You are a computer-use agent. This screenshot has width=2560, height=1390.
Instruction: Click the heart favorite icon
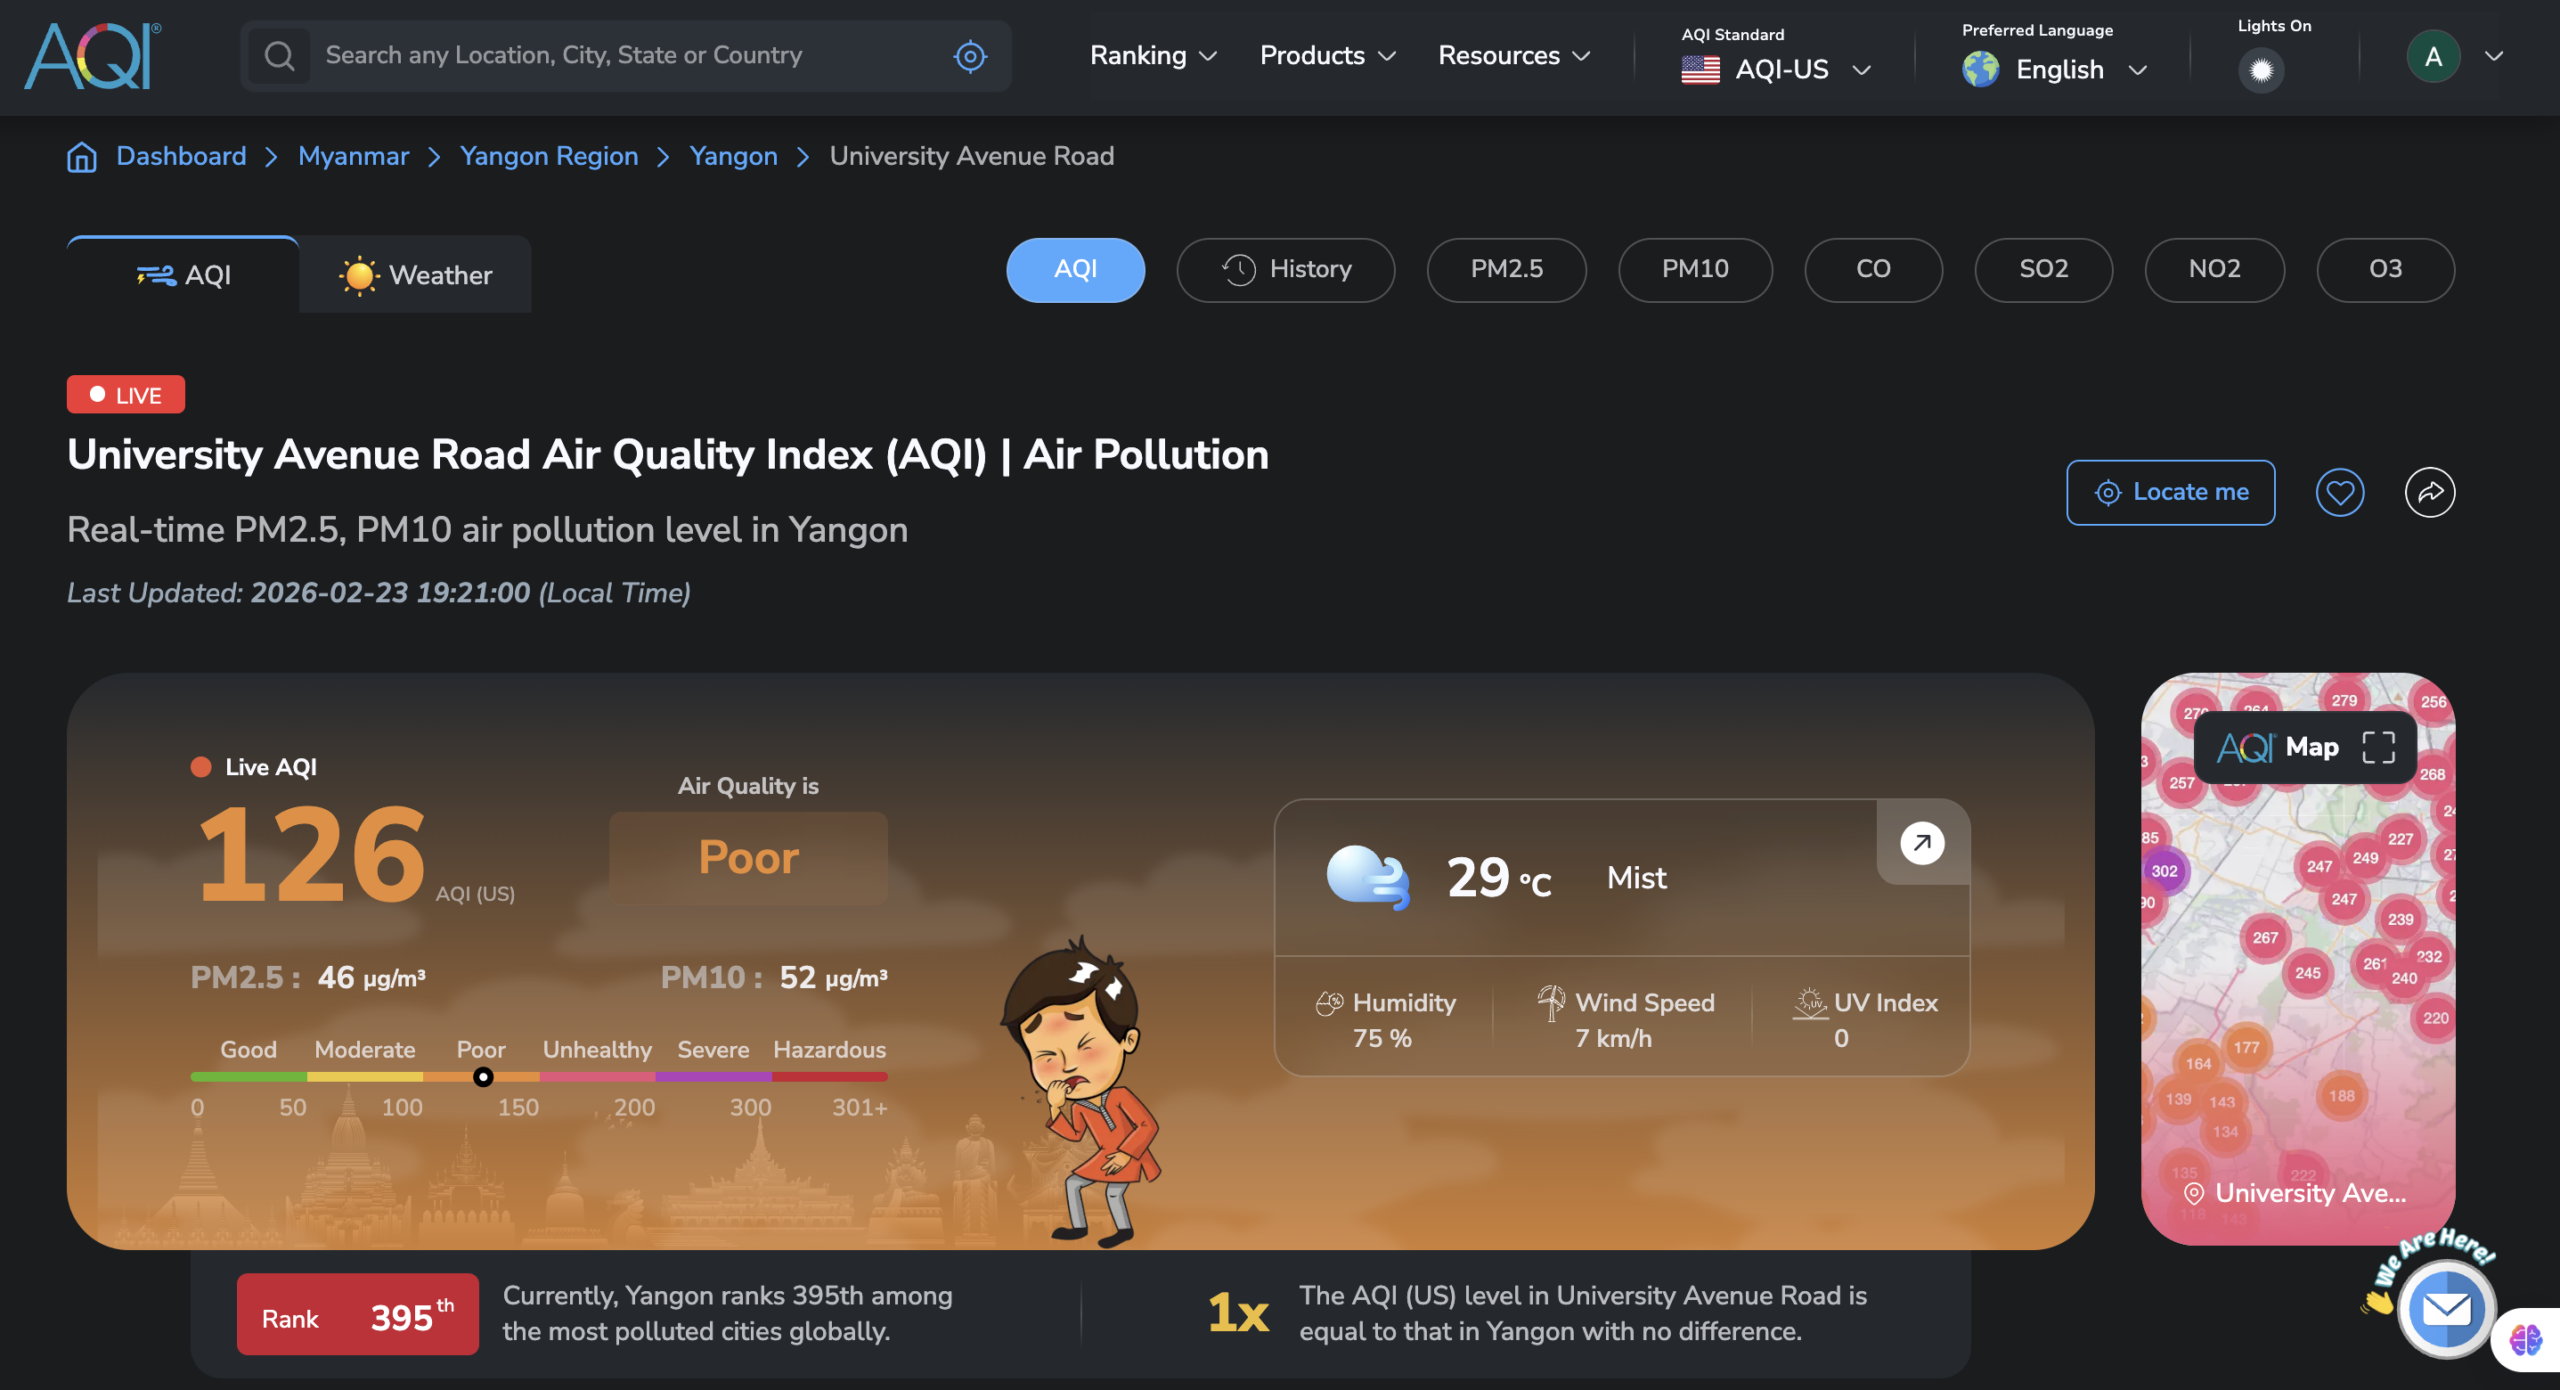(x=2339, y=492)
